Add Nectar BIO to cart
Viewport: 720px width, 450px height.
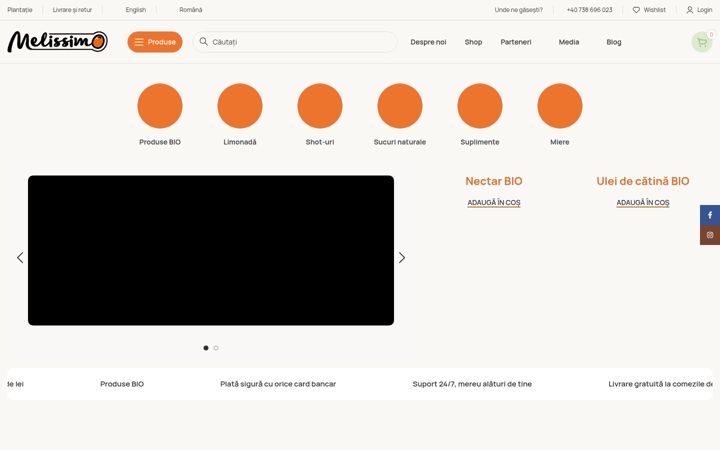494,202
